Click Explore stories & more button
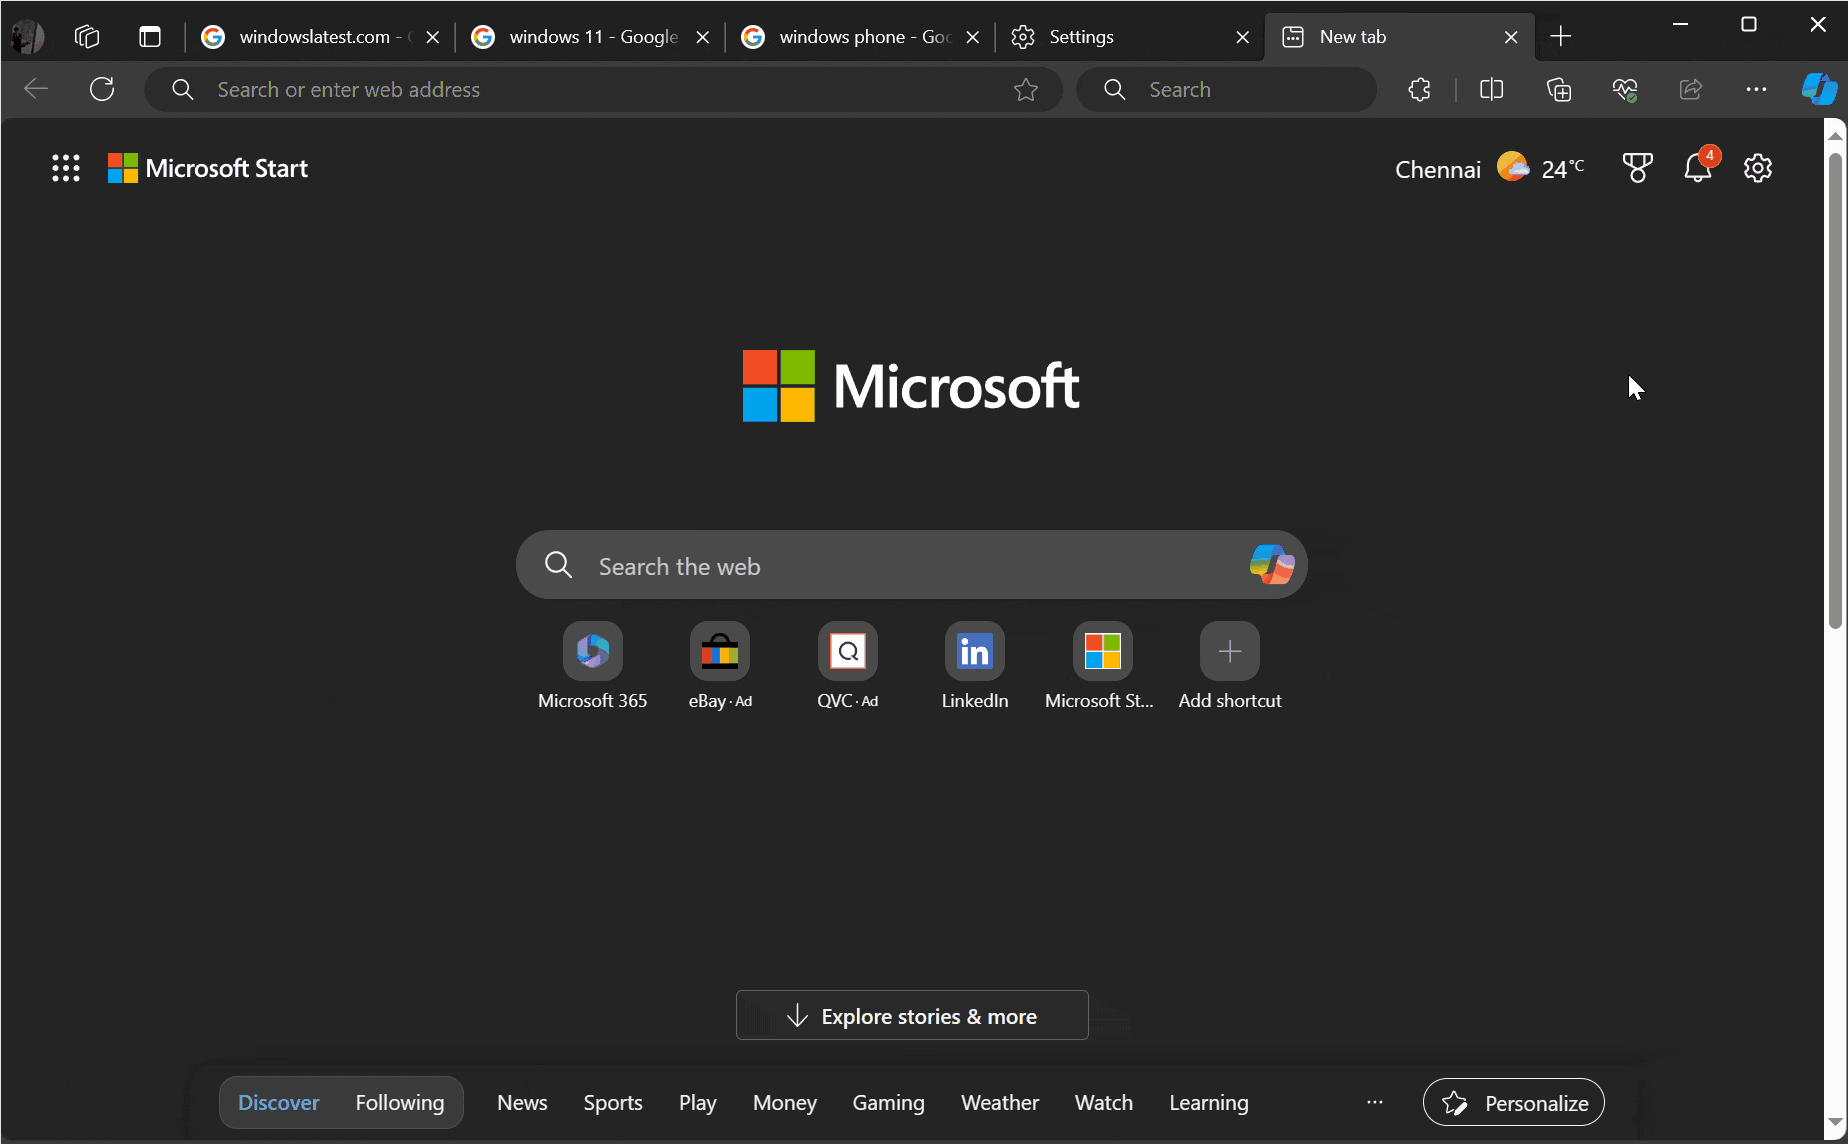1848x1144 pixels. coord(912,1016)
